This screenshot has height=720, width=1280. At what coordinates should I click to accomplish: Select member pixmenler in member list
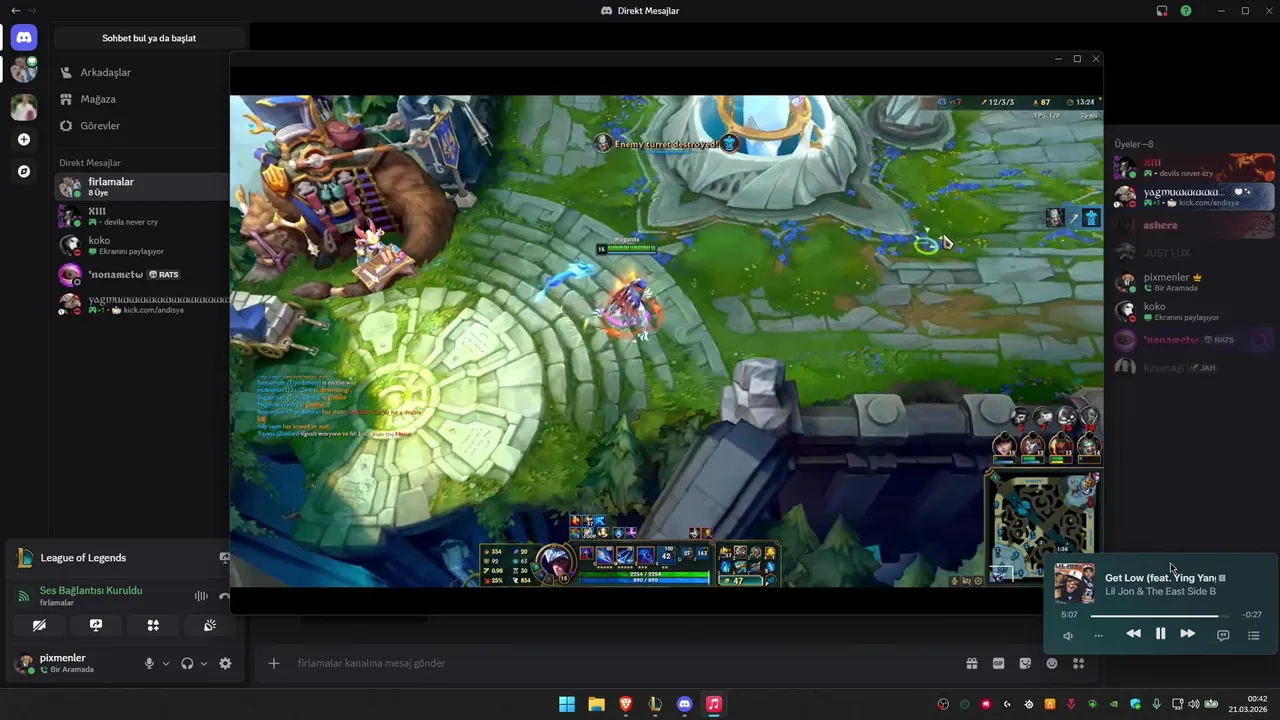point(1194,282)
